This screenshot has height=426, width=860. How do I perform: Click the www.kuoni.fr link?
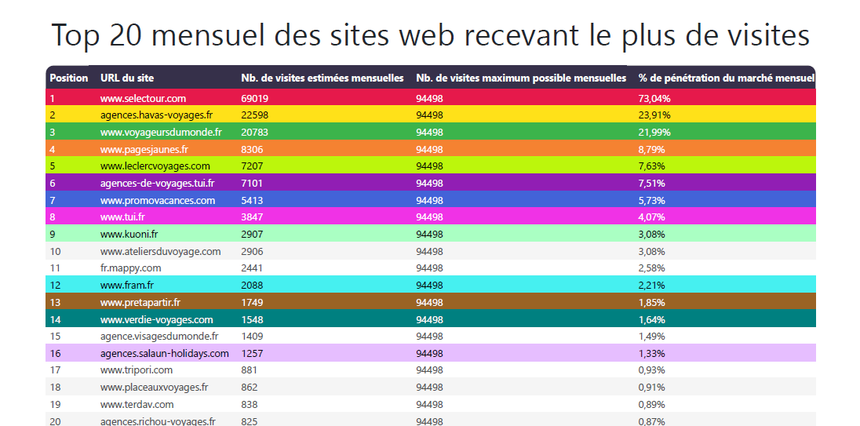pos(130,234)
